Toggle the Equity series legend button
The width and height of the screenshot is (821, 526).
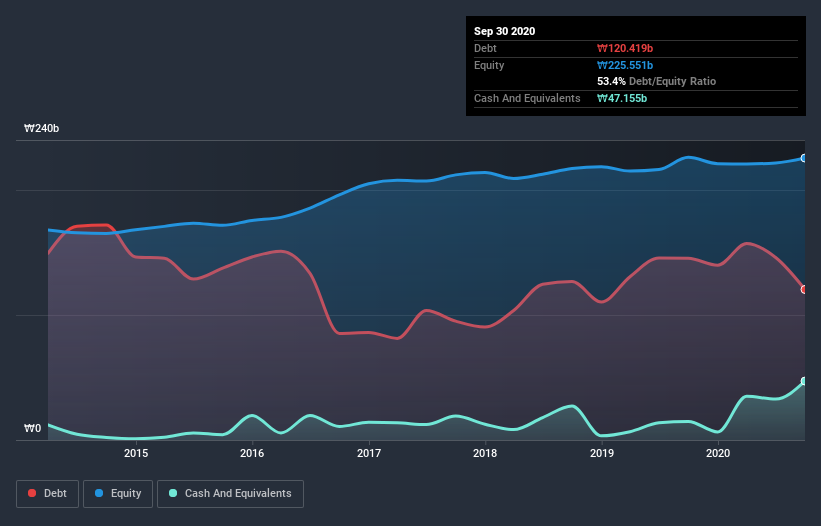118,494
